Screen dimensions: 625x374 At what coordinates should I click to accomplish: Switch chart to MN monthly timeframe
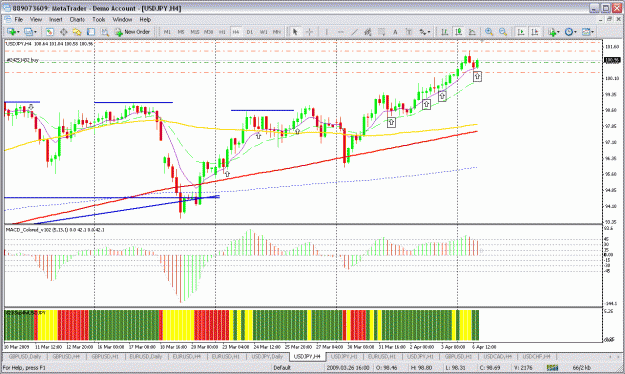[x=277, y=32]
